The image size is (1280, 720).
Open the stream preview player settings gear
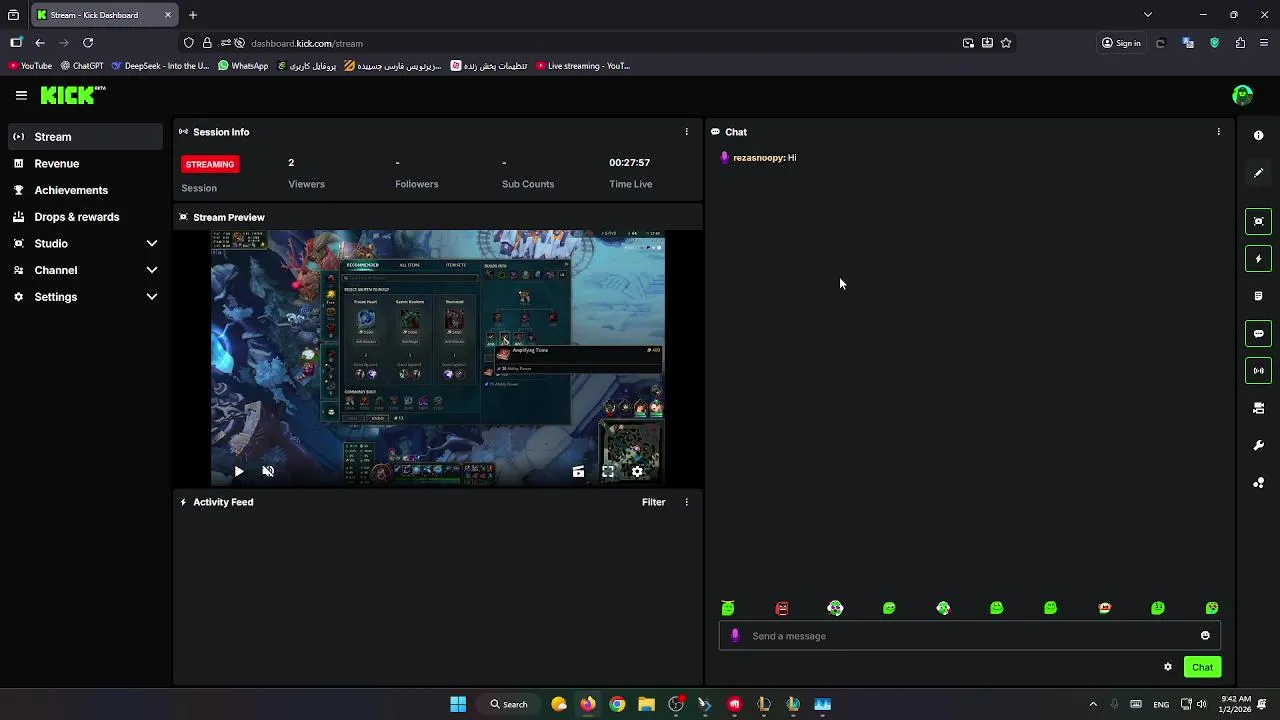point(637,471)
